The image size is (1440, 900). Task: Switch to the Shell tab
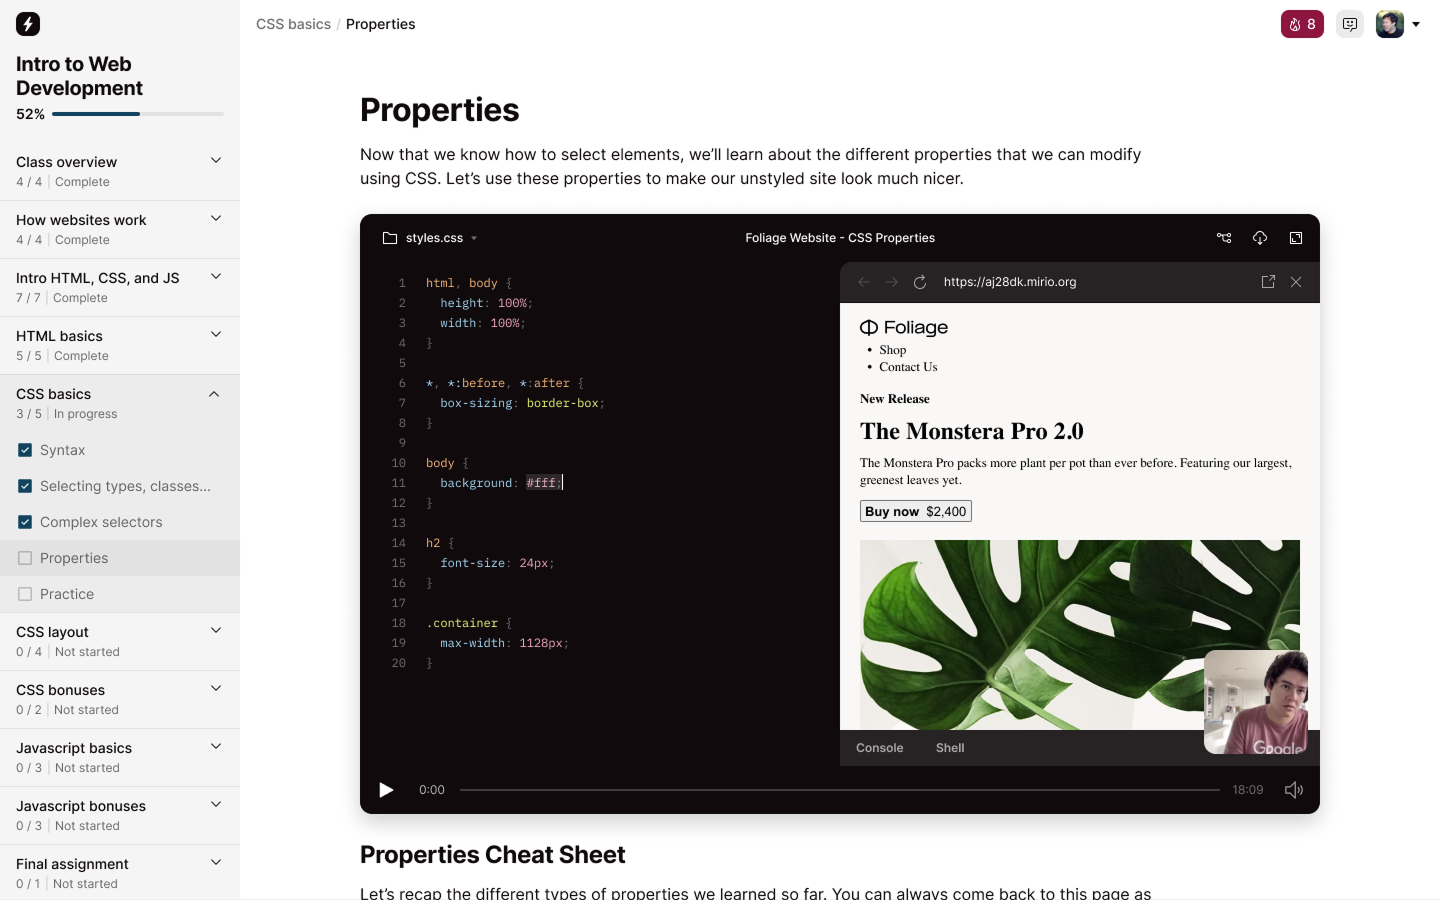pyautogui.click(x=950, y=748)
